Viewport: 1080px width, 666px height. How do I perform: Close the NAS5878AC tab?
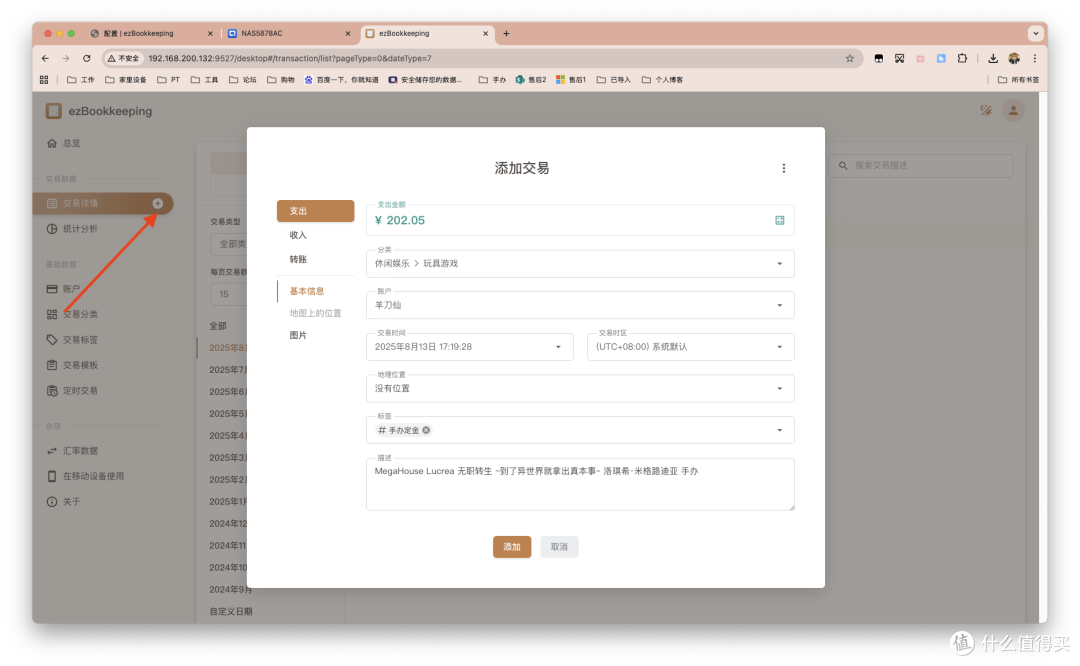coord(348,33)
